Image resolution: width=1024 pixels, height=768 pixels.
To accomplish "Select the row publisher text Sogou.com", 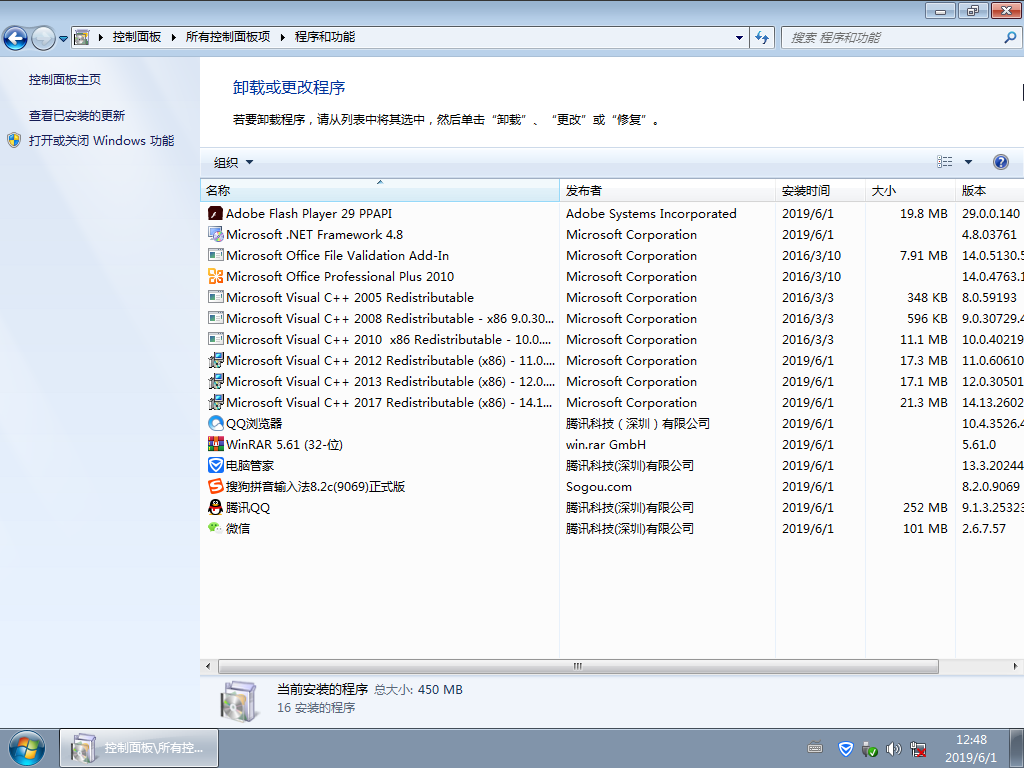I will click(x=599, y=487).
